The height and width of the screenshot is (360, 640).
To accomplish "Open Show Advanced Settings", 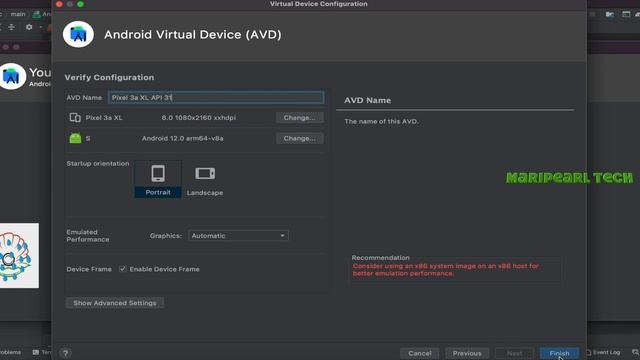I will (x=115, y=303).
